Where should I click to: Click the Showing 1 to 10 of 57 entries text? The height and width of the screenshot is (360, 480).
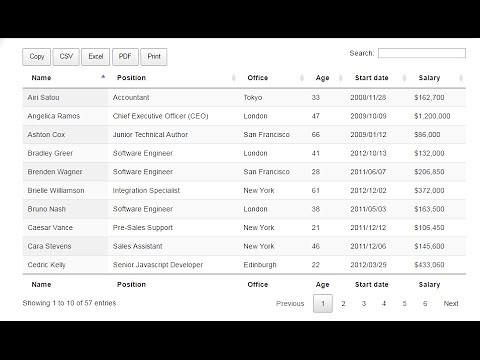[x=69, y=303]
